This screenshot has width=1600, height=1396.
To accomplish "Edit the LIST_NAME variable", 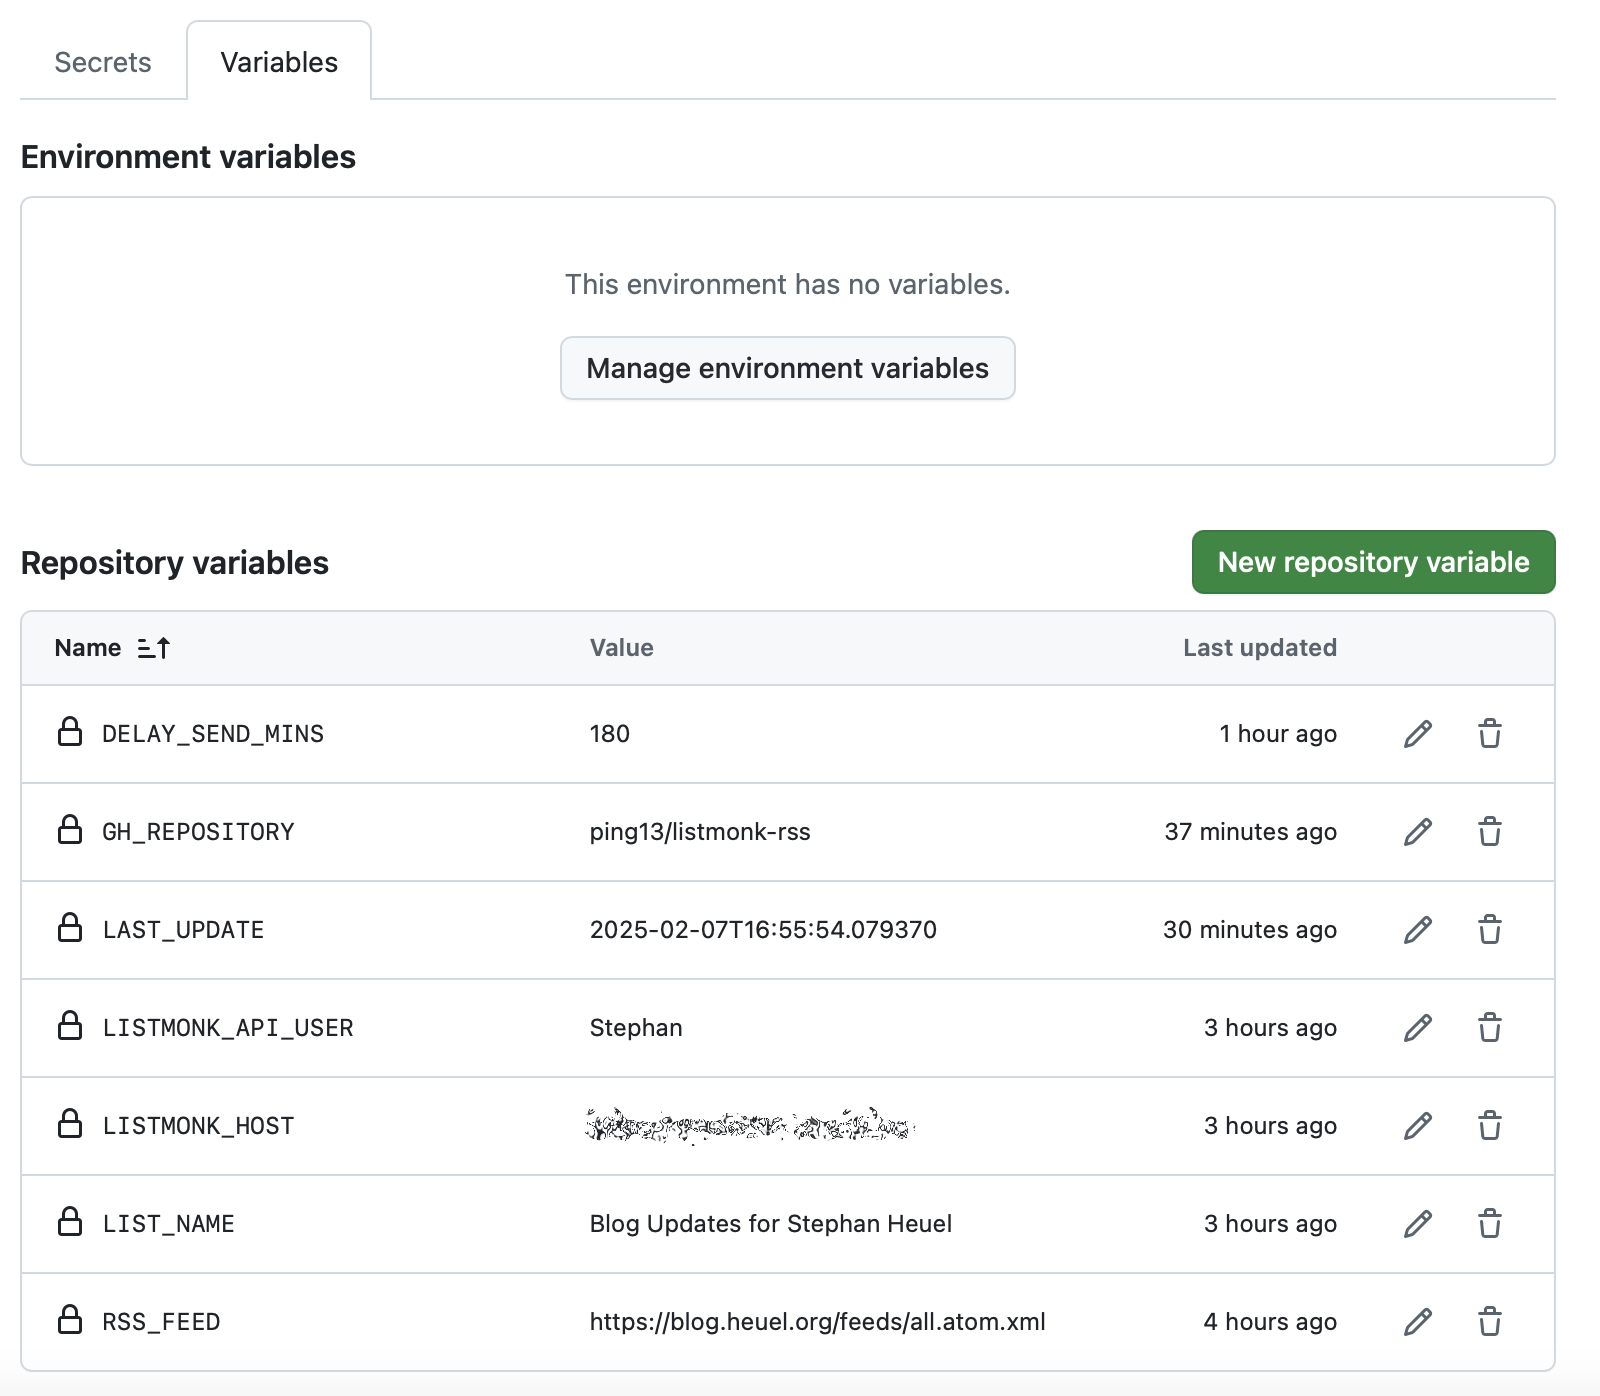I will coord(1418,1224).
